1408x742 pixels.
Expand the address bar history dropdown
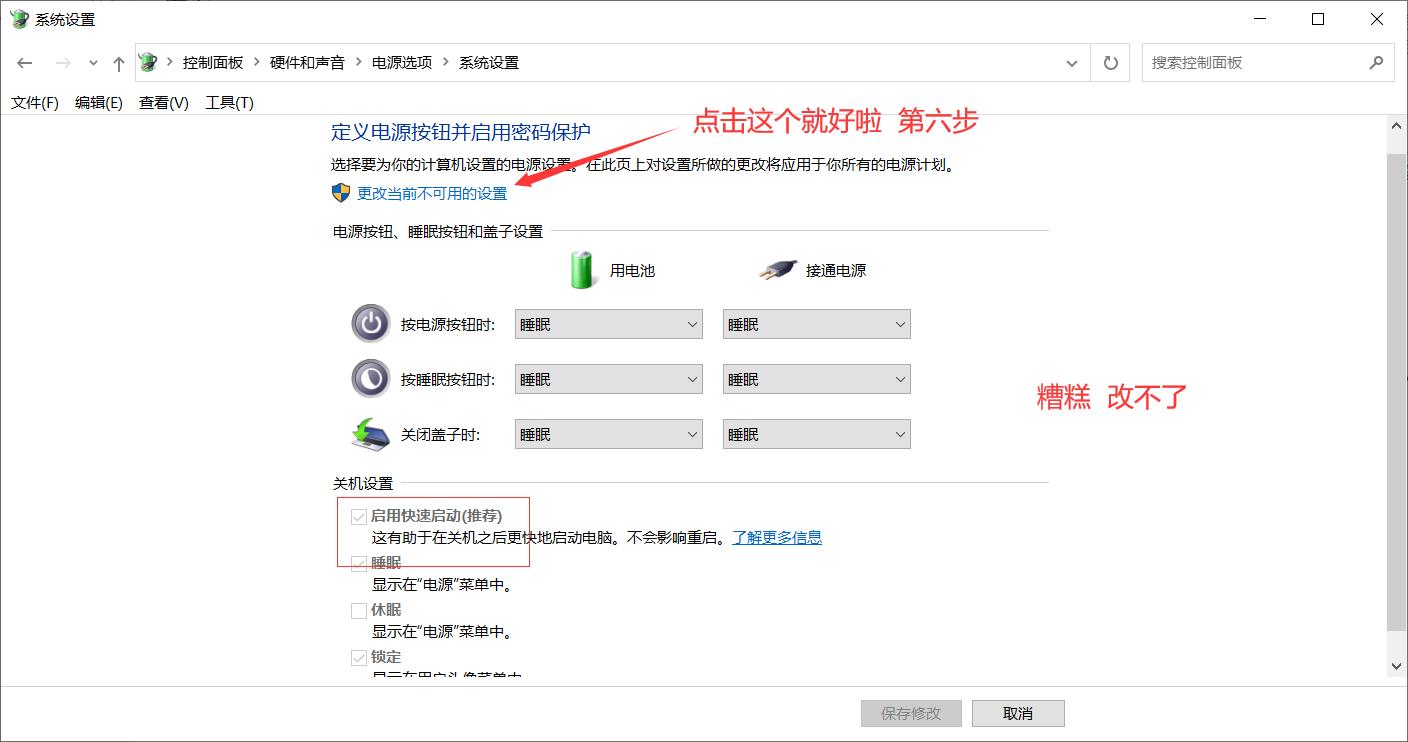1071,62
